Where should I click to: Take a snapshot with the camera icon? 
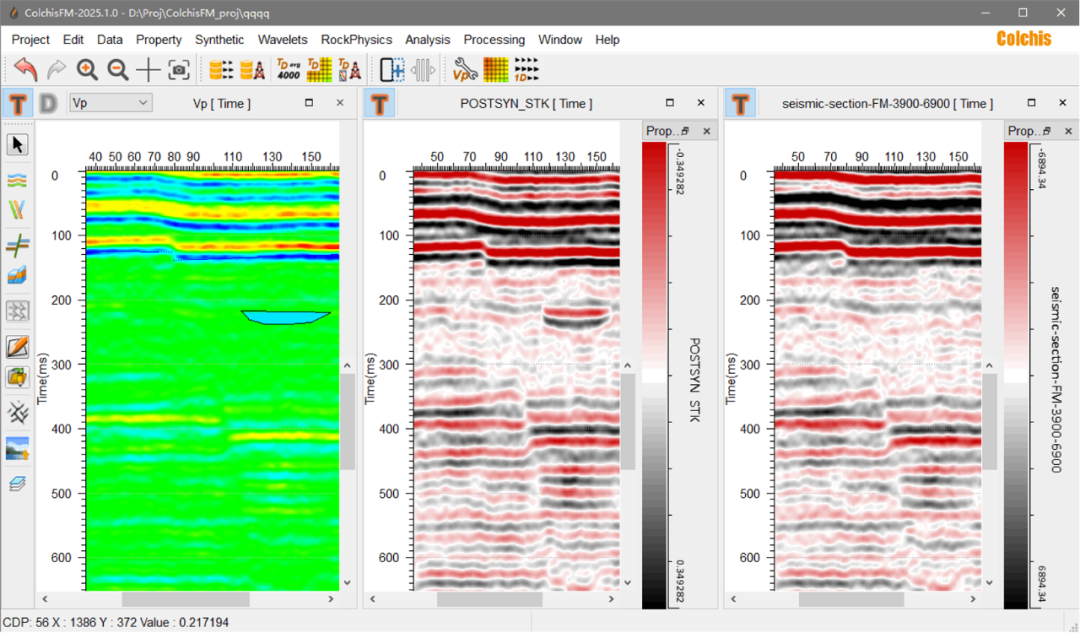(x=179, y=70)
